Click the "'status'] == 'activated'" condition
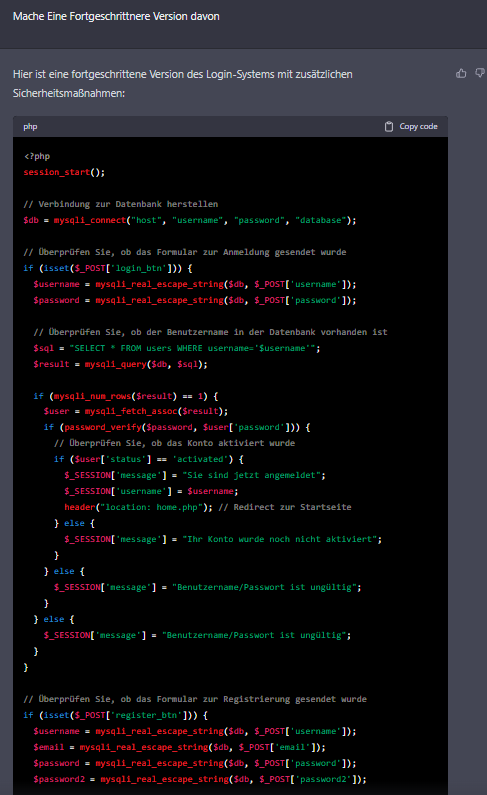 (148, 459)
